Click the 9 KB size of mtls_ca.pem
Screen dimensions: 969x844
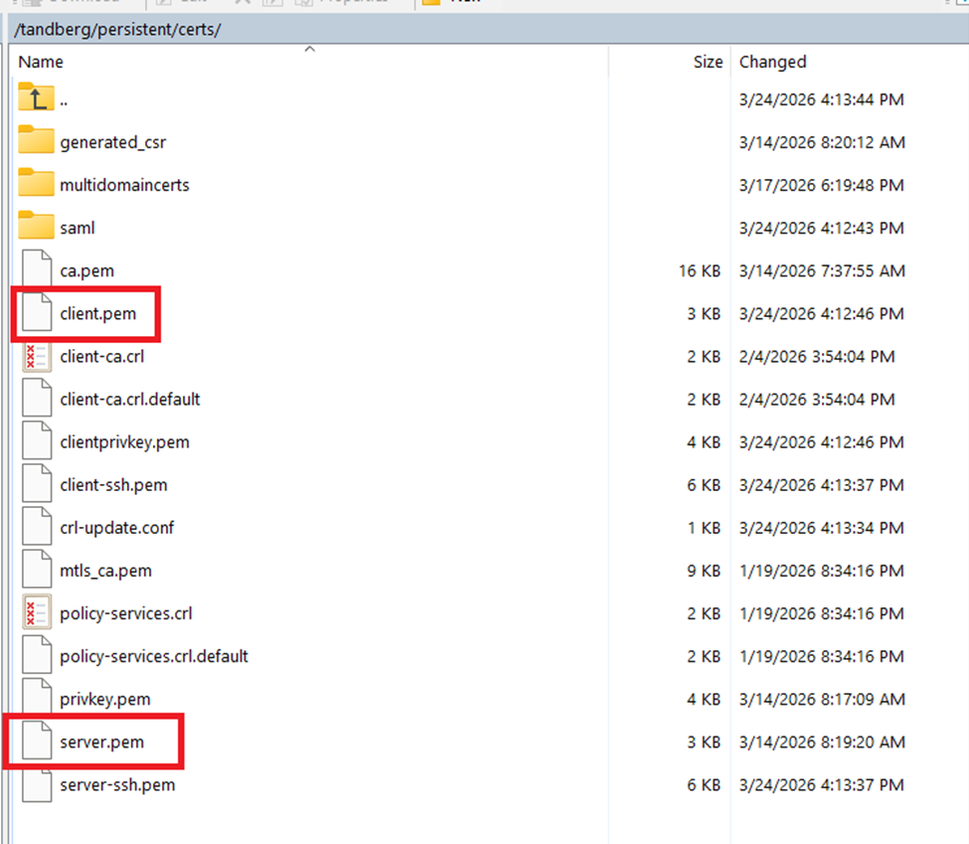(x=704, y=571)
